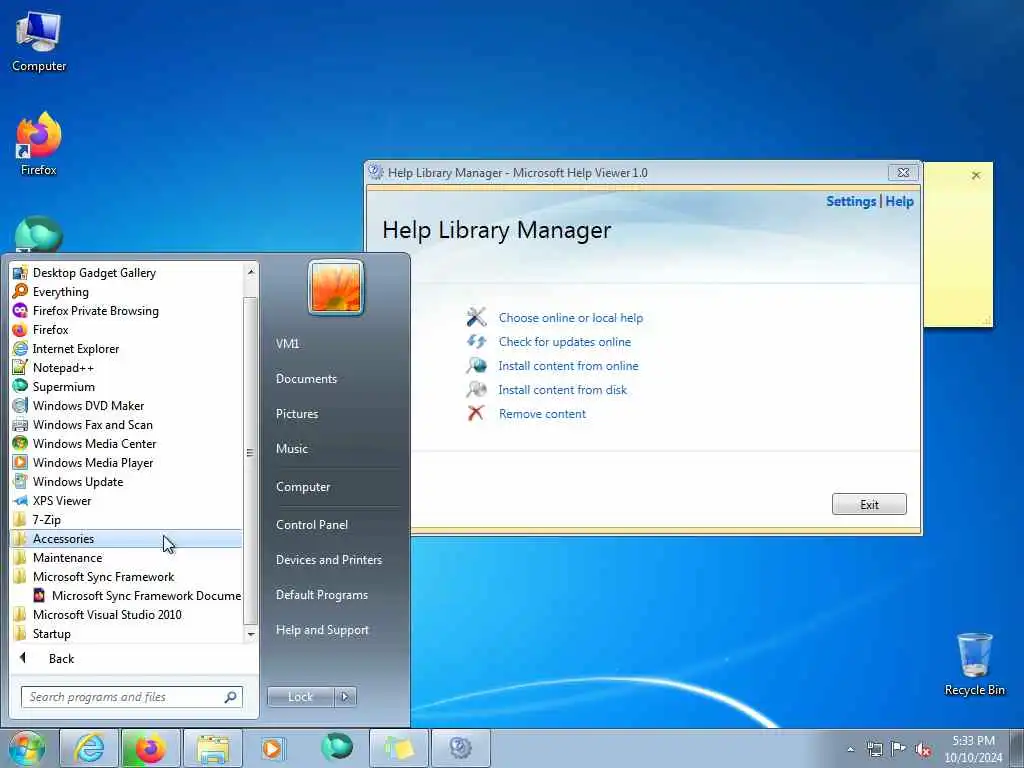The height and width of the screenshot is (768, 1024).
Task: Click Install content from online
Action: [x=568, y=366]
